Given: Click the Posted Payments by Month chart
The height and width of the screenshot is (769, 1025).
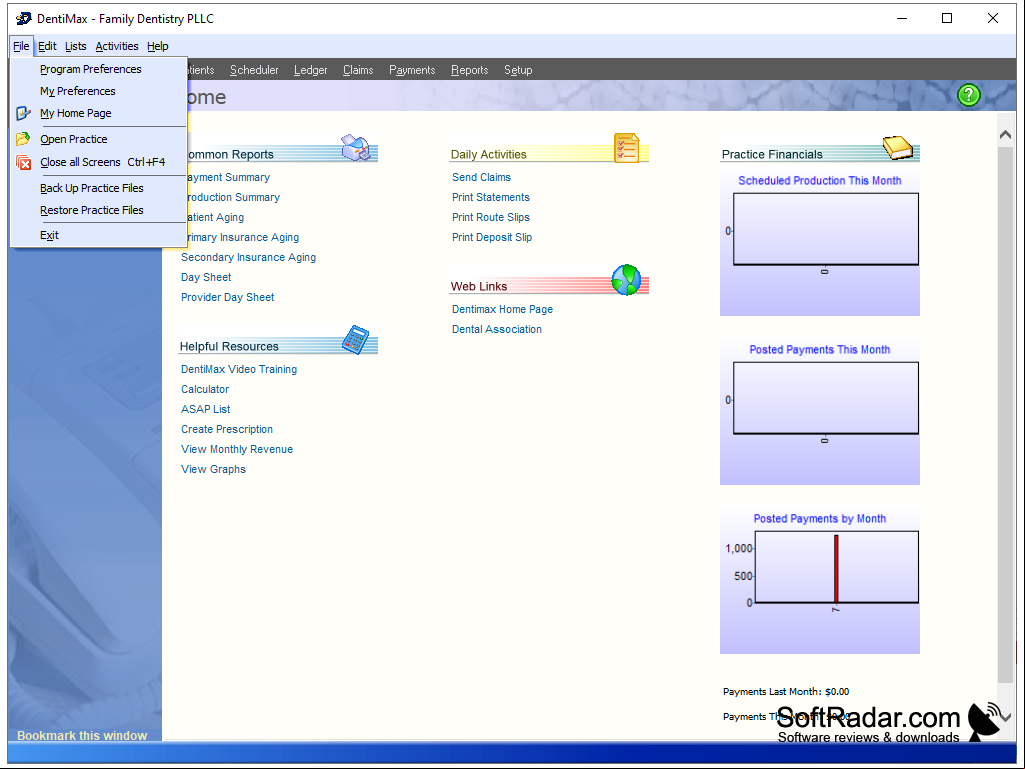Looking at the screenshot, I should coord(820,582).
